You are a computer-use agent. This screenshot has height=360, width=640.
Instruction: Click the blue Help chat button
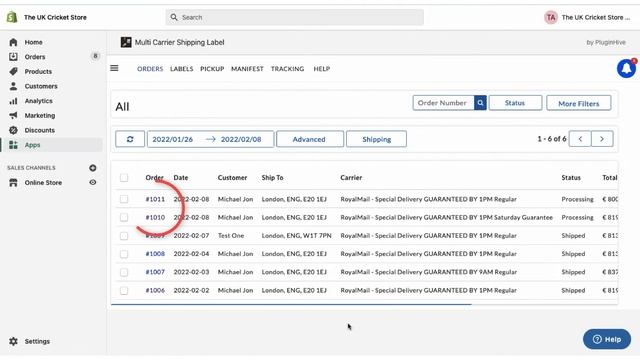point(607,339)
